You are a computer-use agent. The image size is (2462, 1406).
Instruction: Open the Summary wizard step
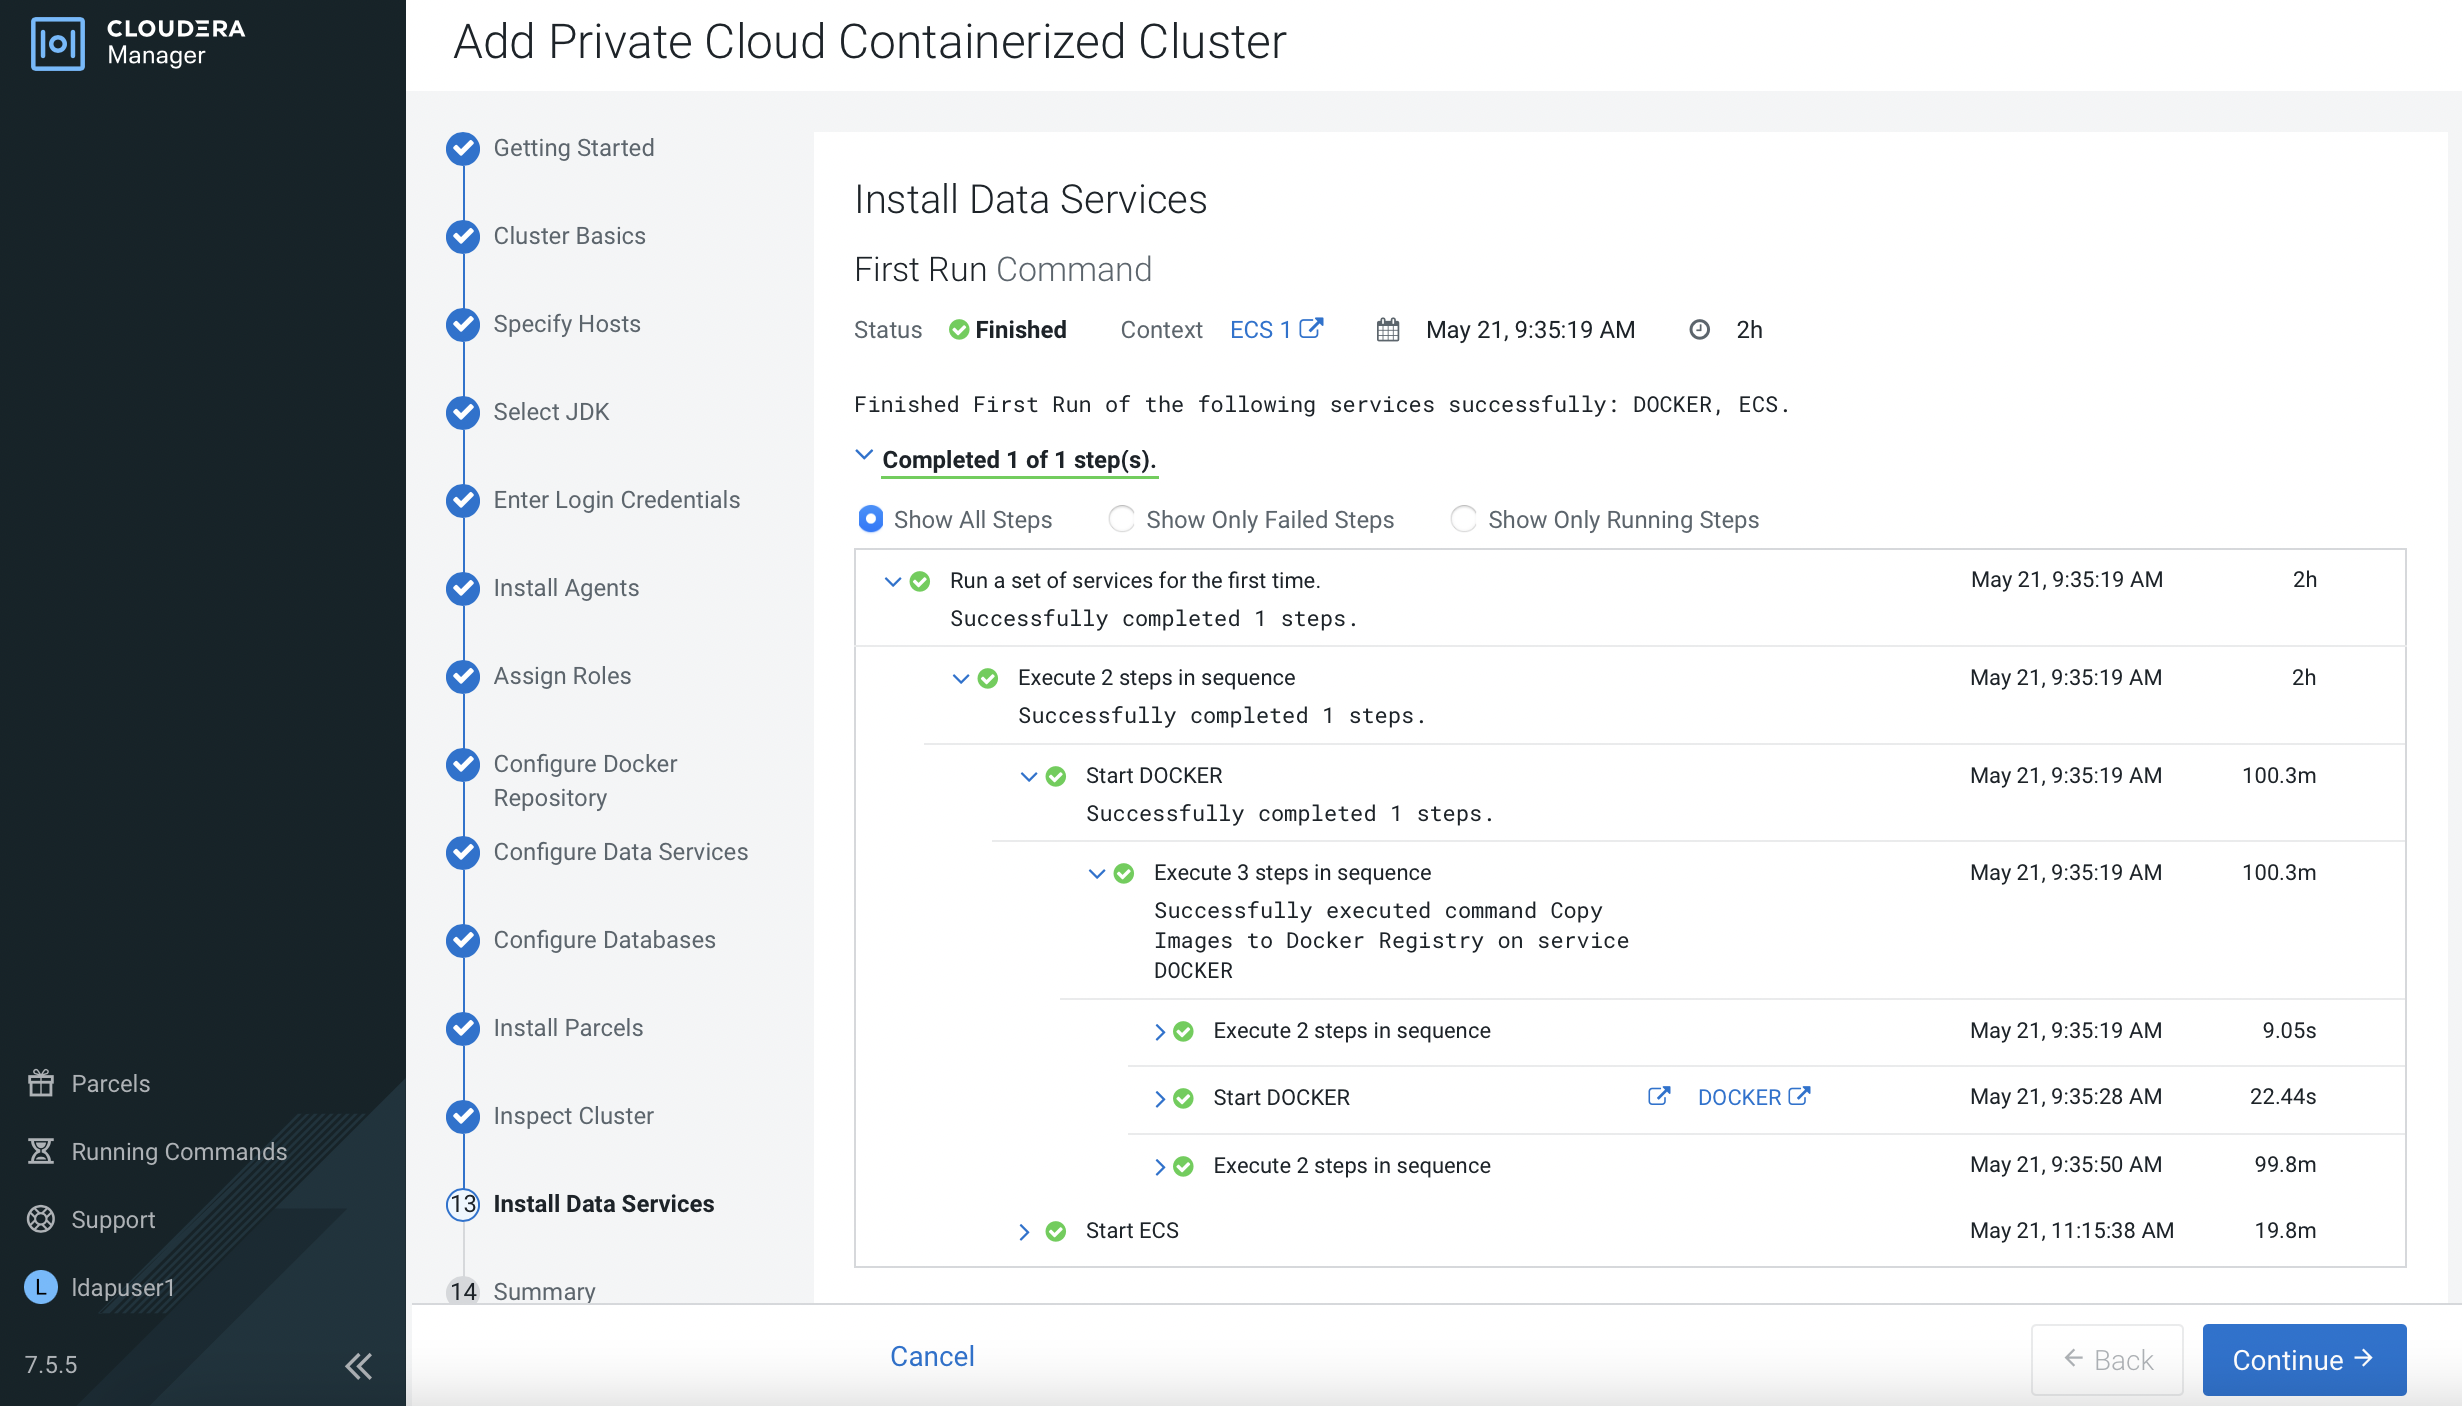[x=543, y=1291]
